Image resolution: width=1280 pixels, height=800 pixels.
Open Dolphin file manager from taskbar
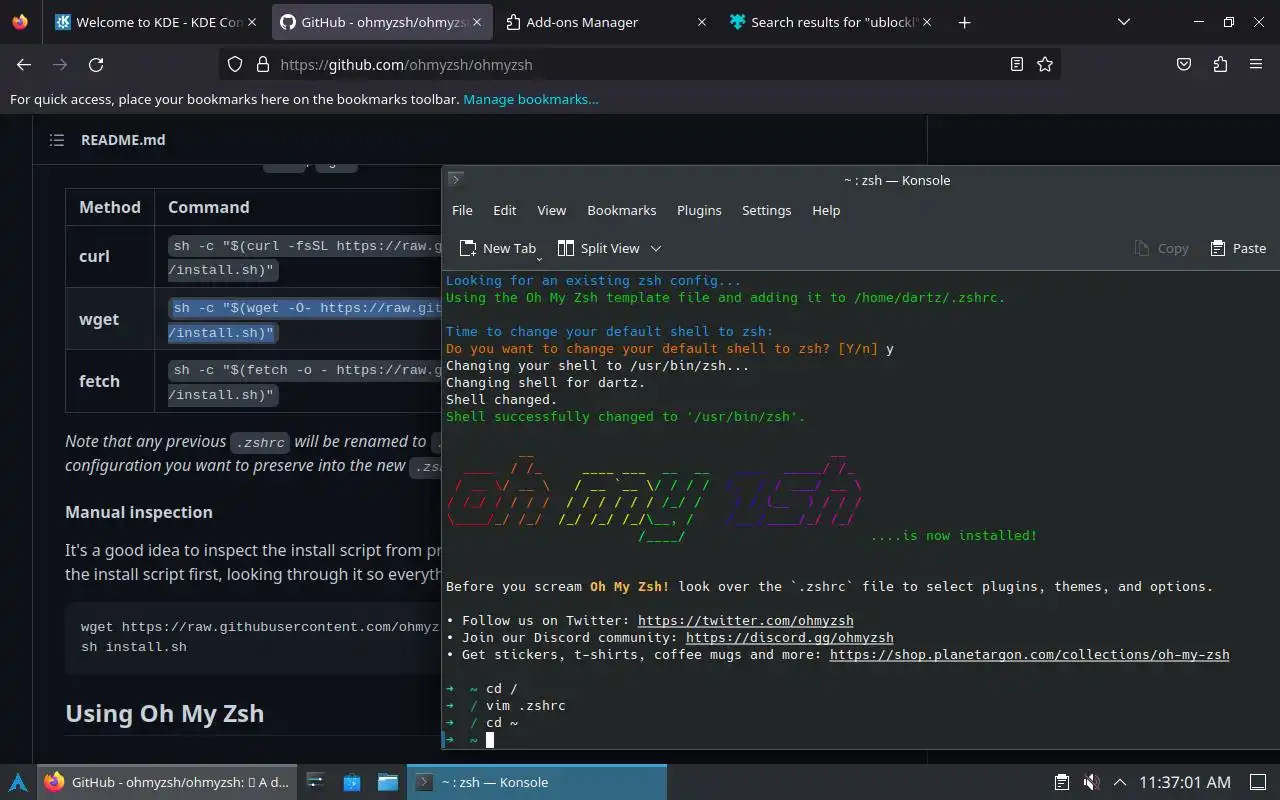[387, 782]
